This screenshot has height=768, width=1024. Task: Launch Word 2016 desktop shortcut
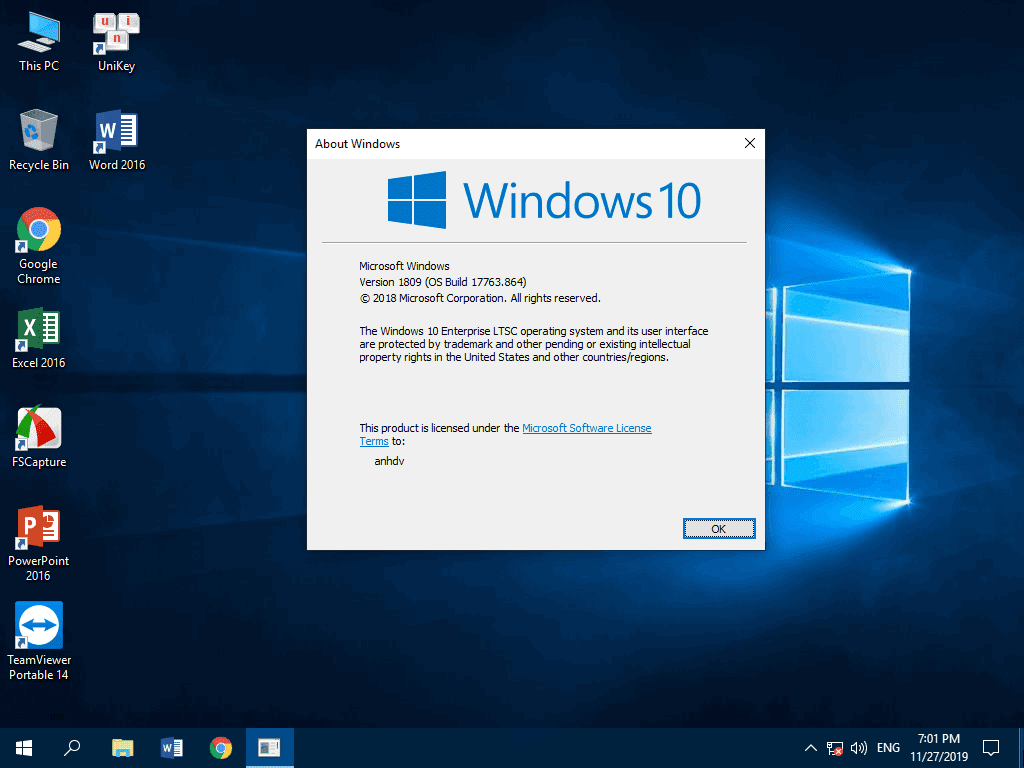coord(117,140)
